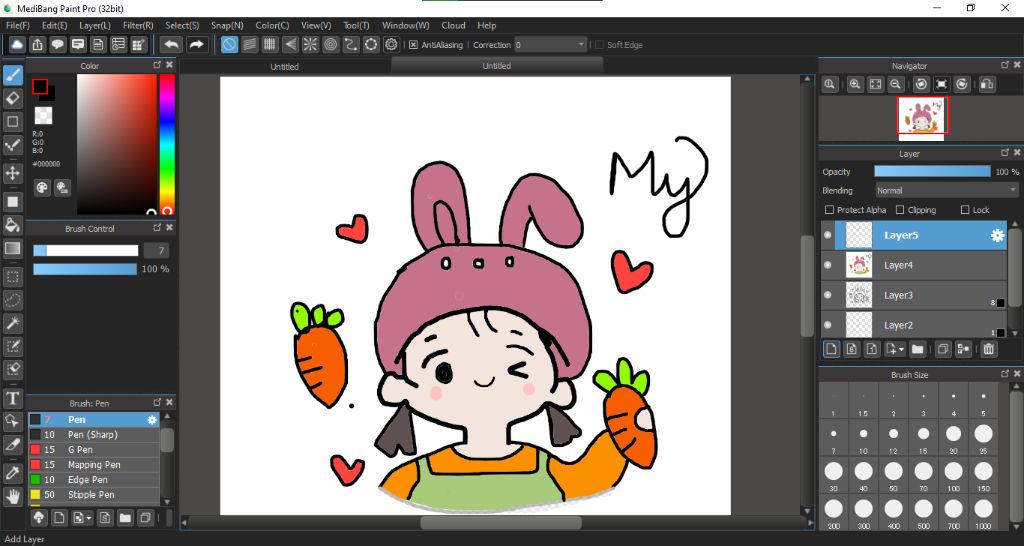Open the Blending mode dropdown

coord(946,191)
